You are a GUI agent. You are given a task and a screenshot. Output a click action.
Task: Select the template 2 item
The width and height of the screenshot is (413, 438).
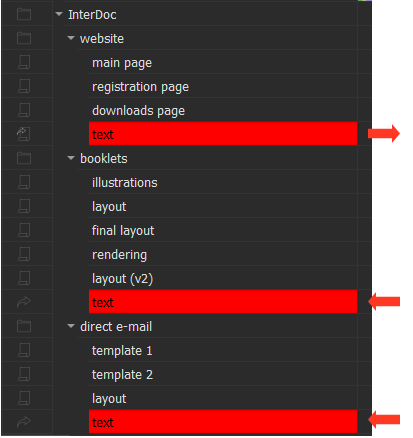click(x=223, y=374)
